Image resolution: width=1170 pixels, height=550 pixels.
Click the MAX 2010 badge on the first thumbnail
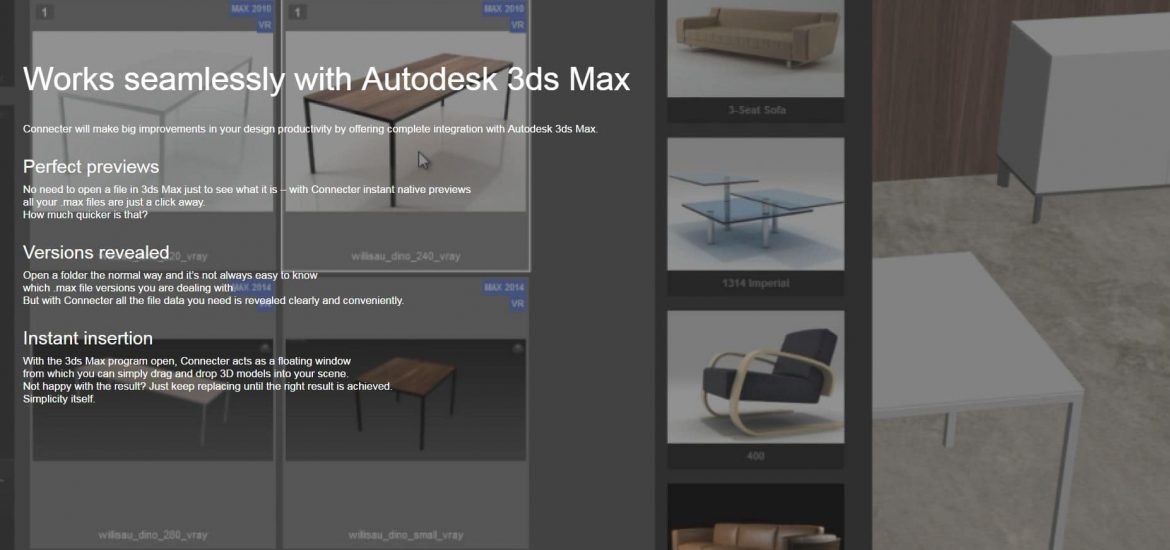click(252, 9)
